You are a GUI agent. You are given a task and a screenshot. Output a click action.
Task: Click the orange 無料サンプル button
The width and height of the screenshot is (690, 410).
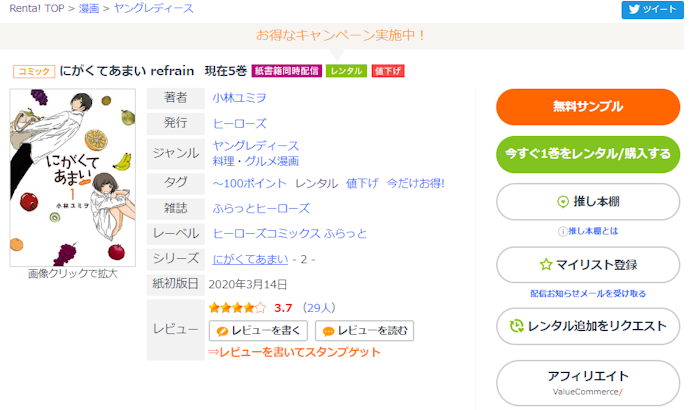[588, 106]
